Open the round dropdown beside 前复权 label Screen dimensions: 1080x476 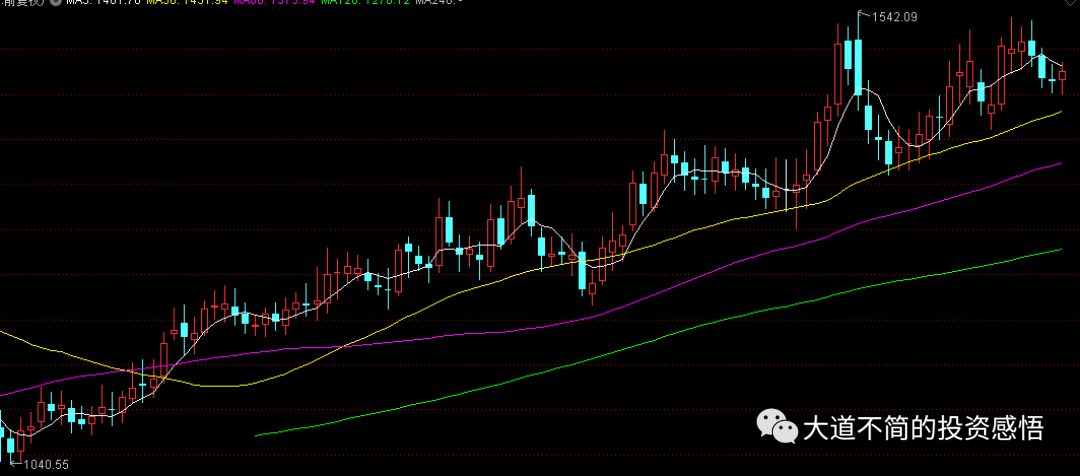point(54,2)
